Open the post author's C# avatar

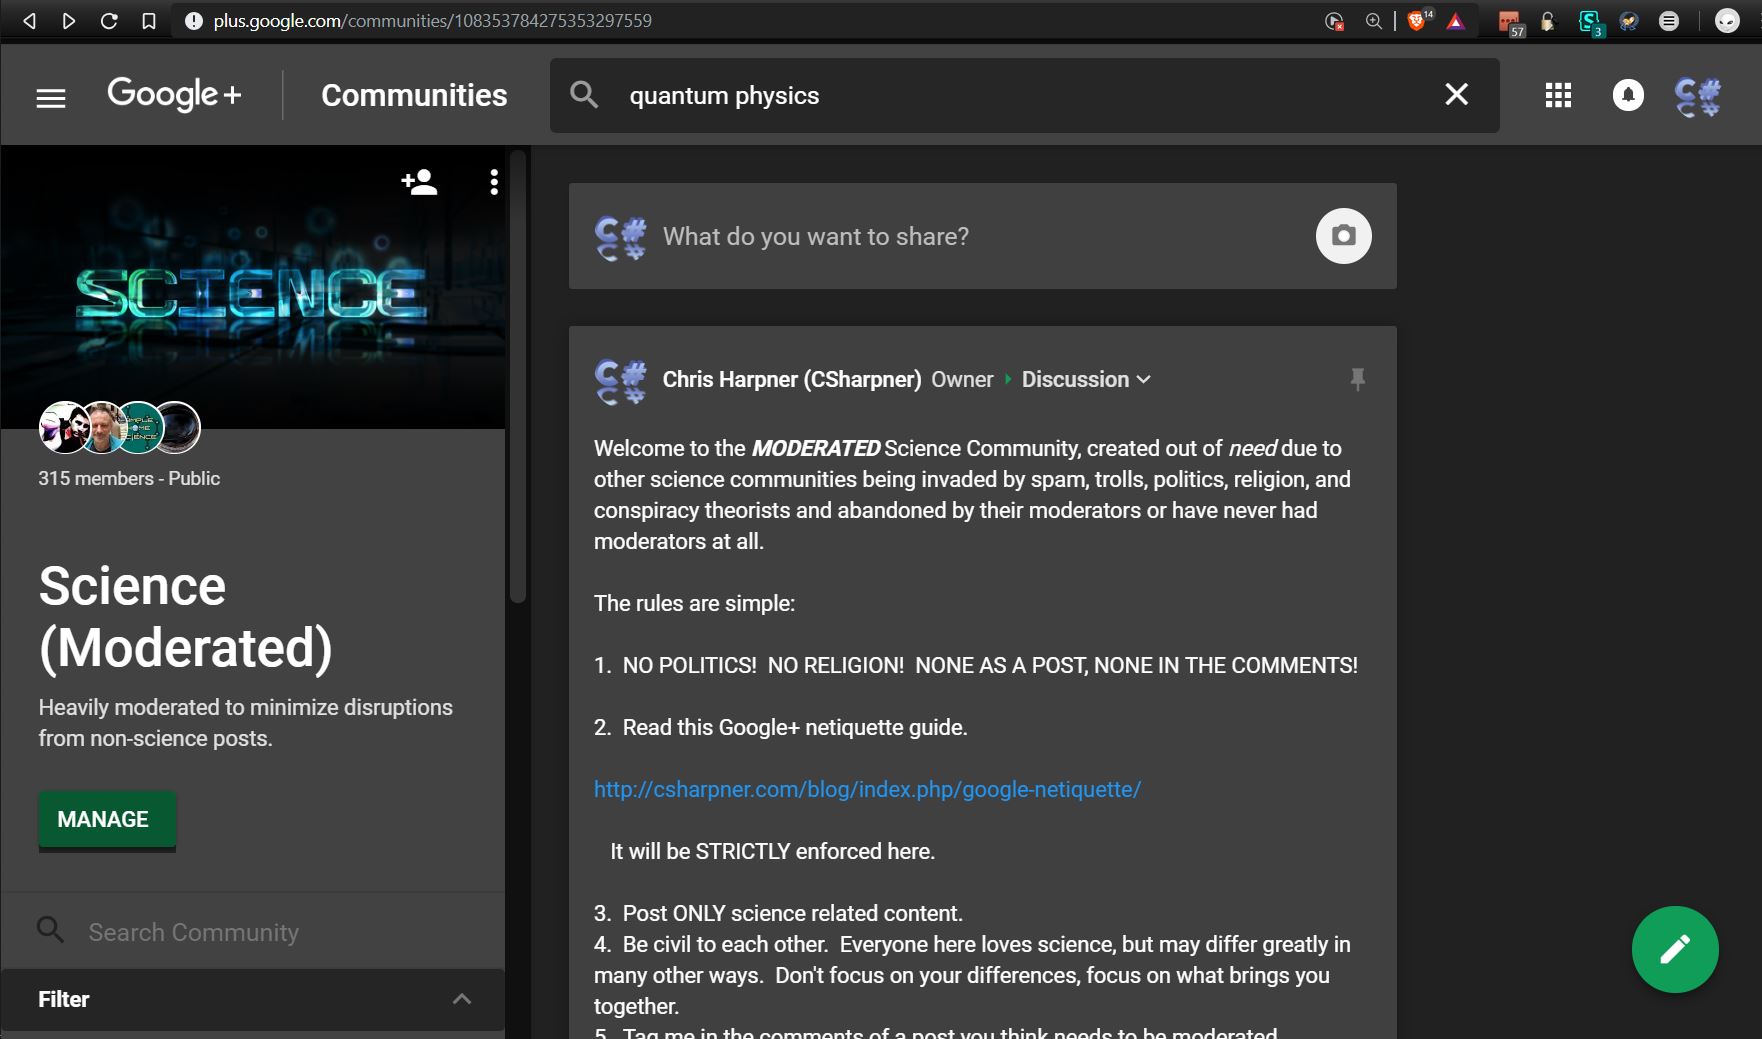pos(620,381)
